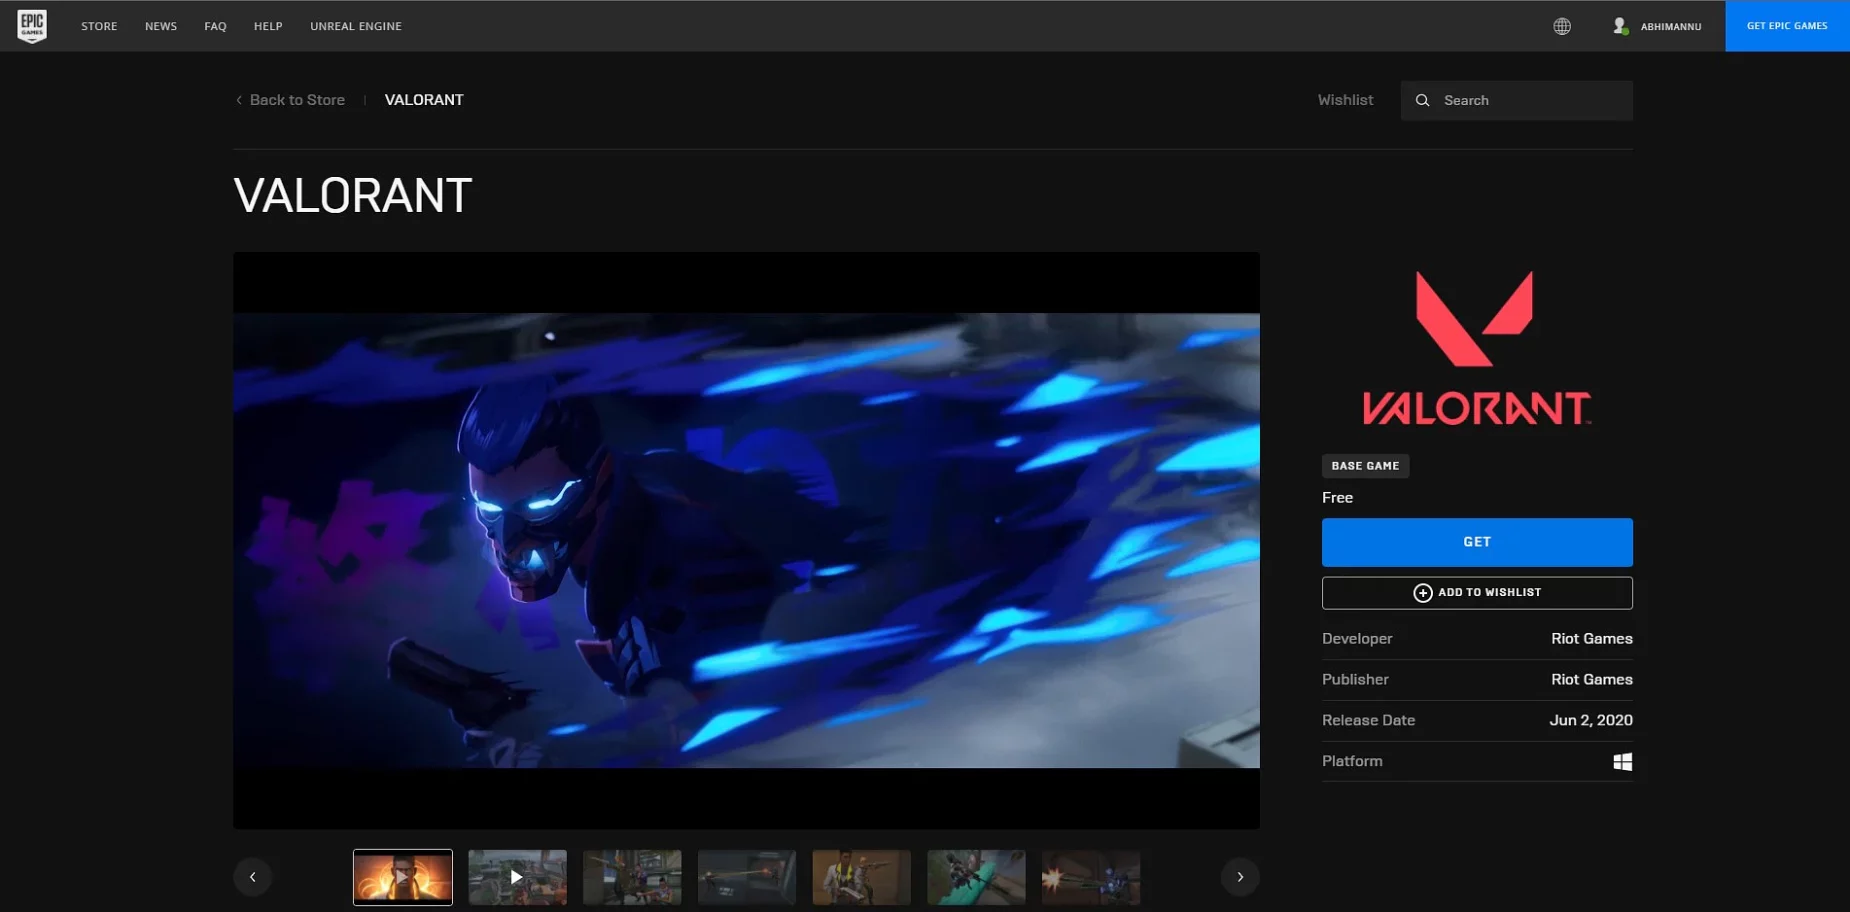
Task: Click the VALORANT logo image
Action: click(x=1477, y=348)
